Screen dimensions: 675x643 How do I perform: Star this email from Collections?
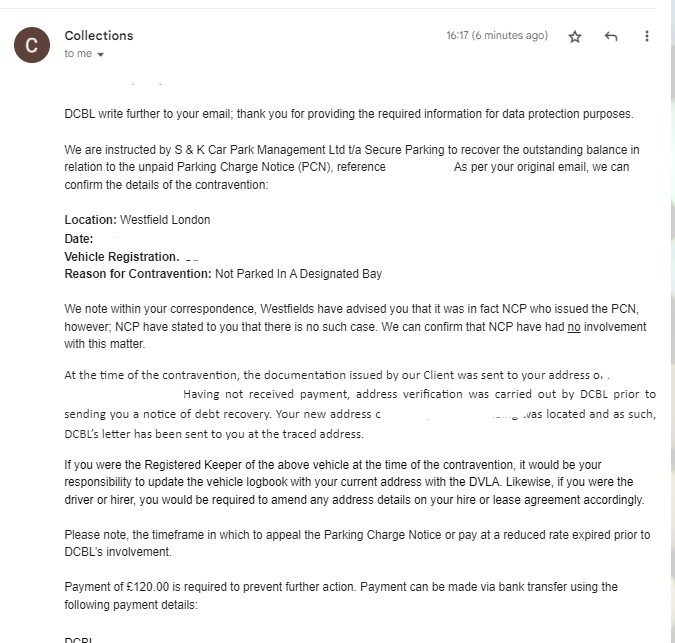pos(575,36)
